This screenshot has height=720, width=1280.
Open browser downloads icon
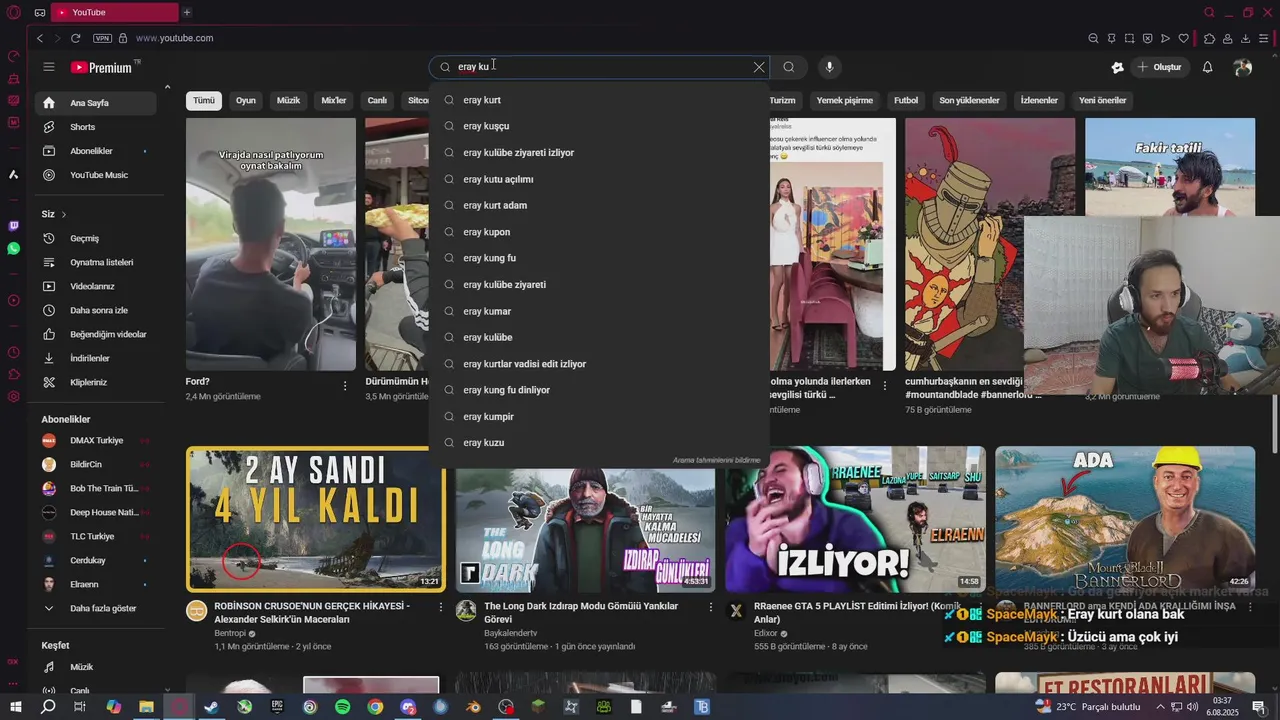(x=1245, y=38)
